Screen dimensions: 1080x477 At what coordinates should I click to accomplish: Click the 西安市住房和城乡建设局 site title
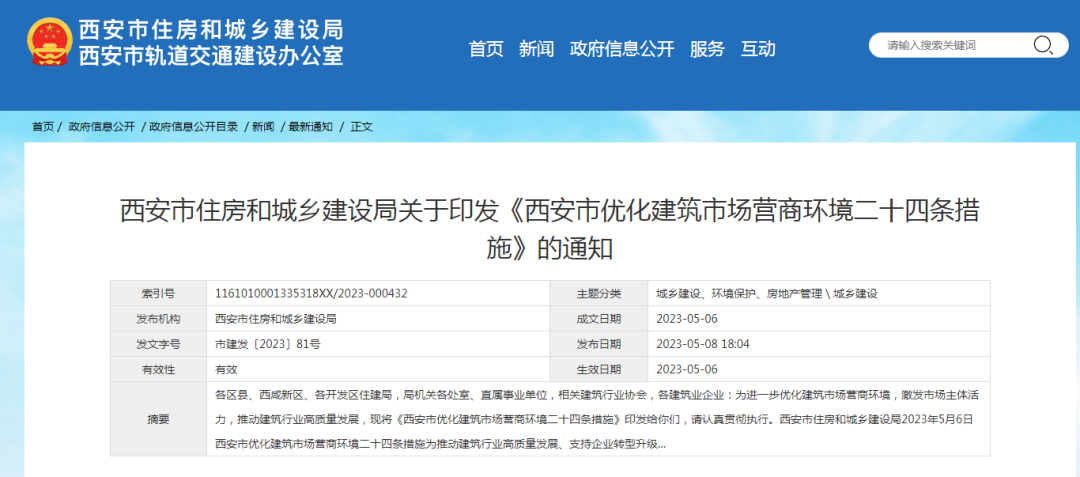tap(211, 30)
